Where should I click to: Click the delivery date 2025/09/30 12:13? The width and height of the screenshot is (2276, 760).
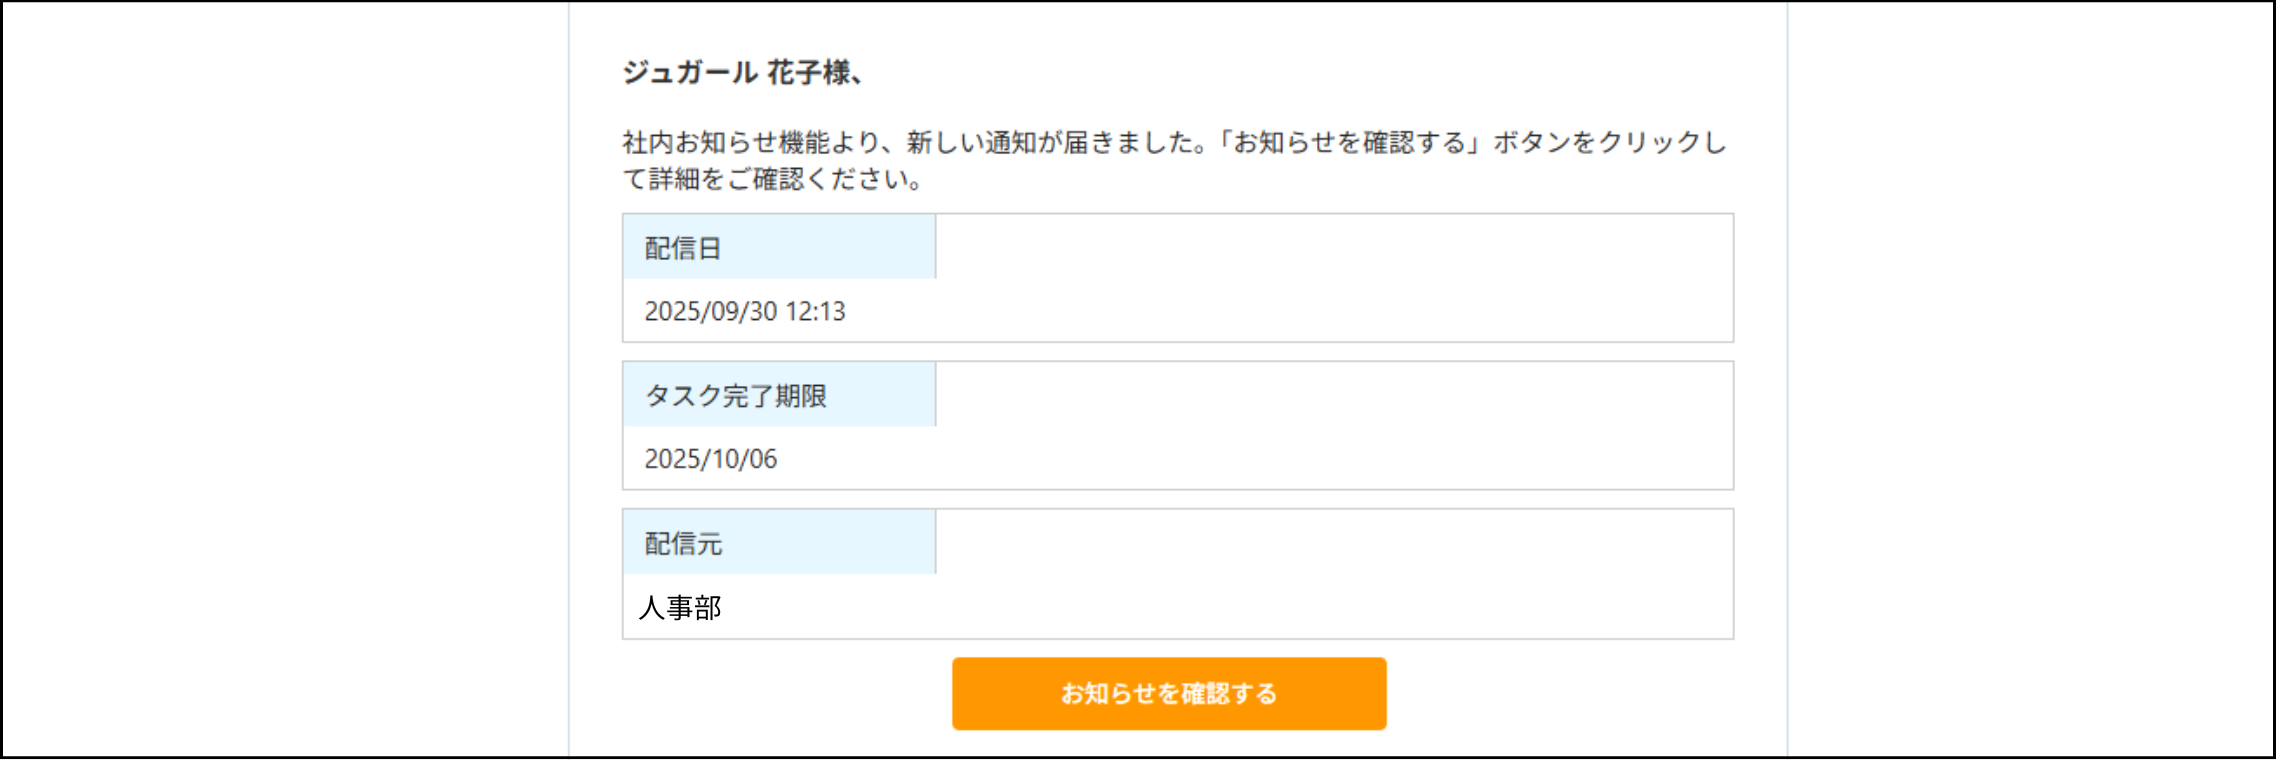[x=745, y=312]
